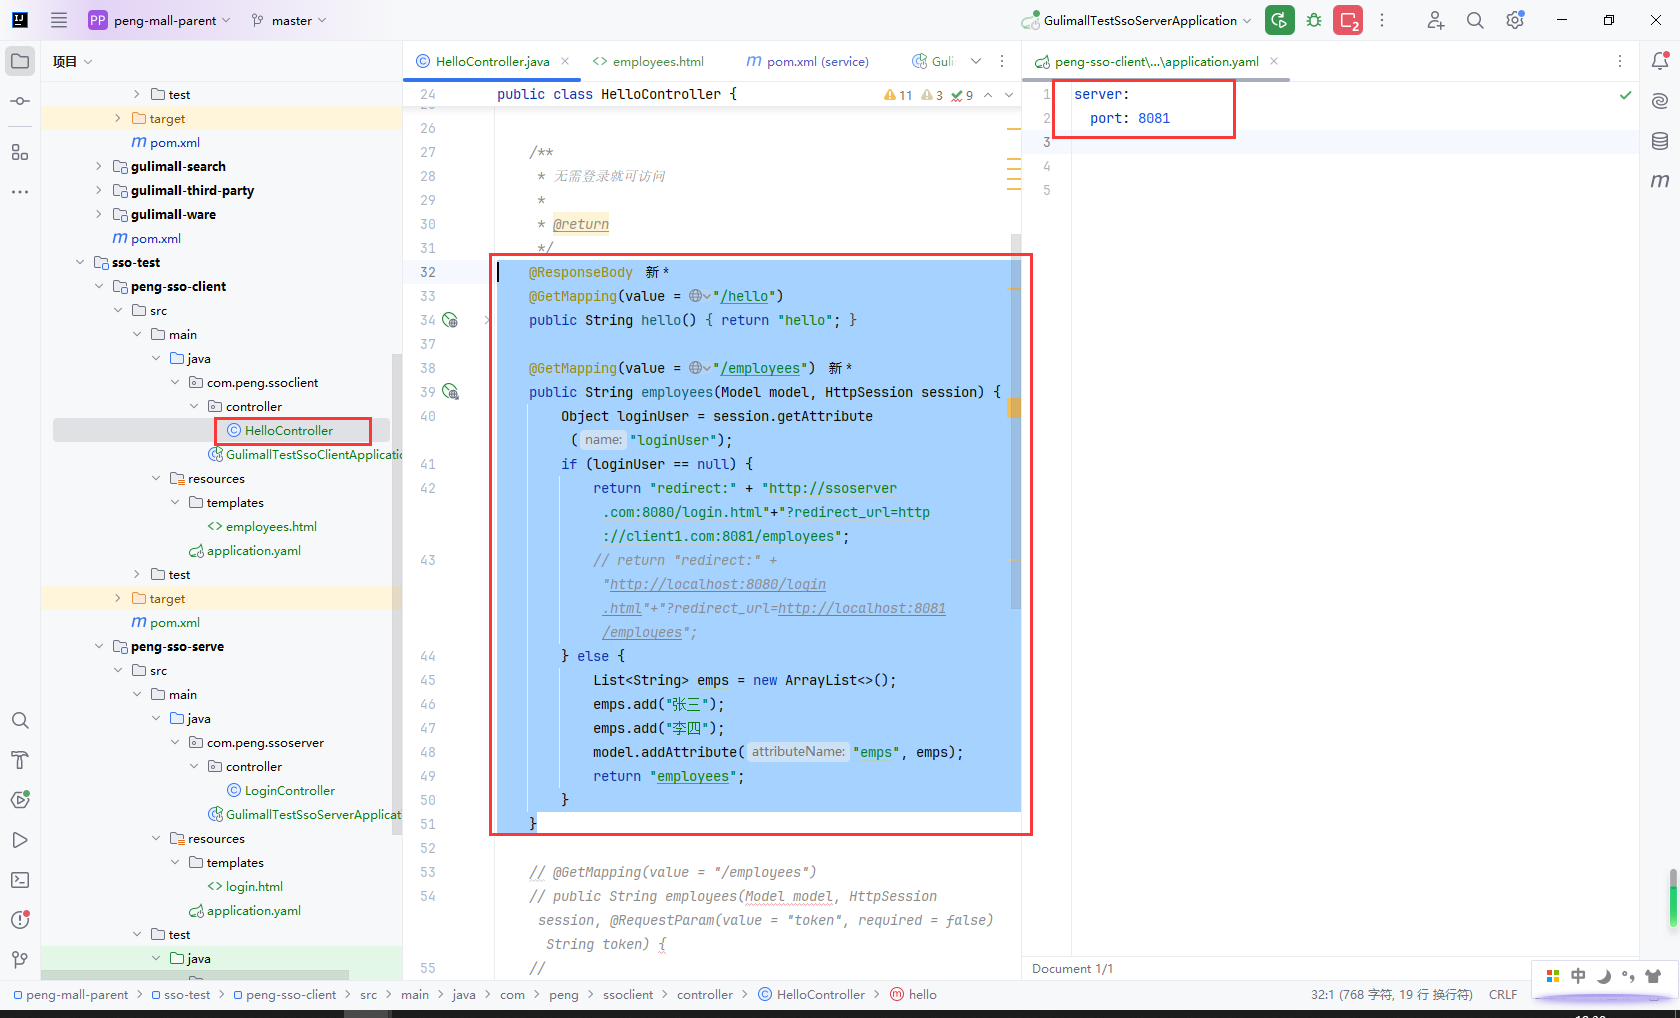1680x1018 pixels.
Task: Open the Problems tool window
Action: tap(20, 920)
